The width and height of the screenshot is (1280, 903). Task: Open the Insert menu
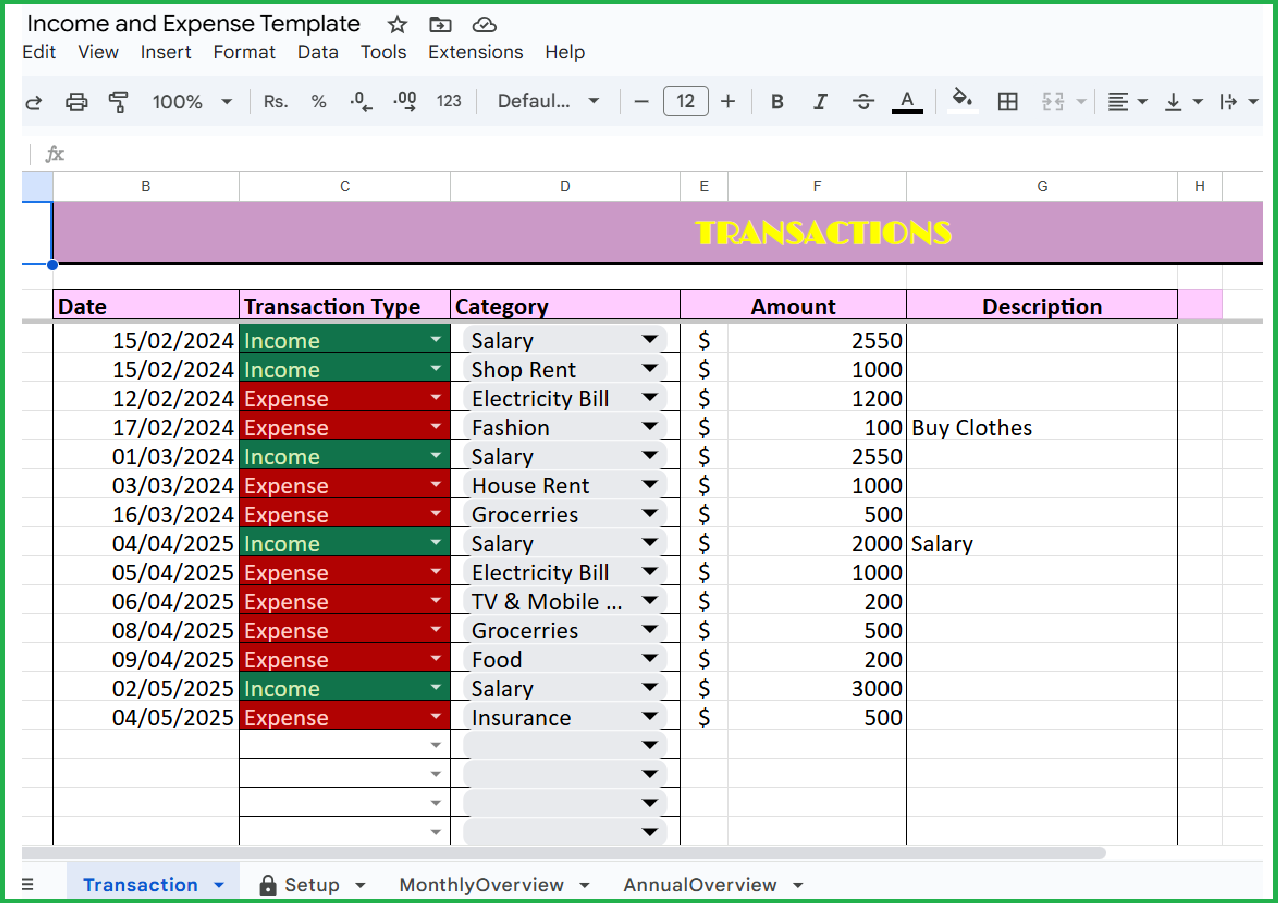[166, 52]
